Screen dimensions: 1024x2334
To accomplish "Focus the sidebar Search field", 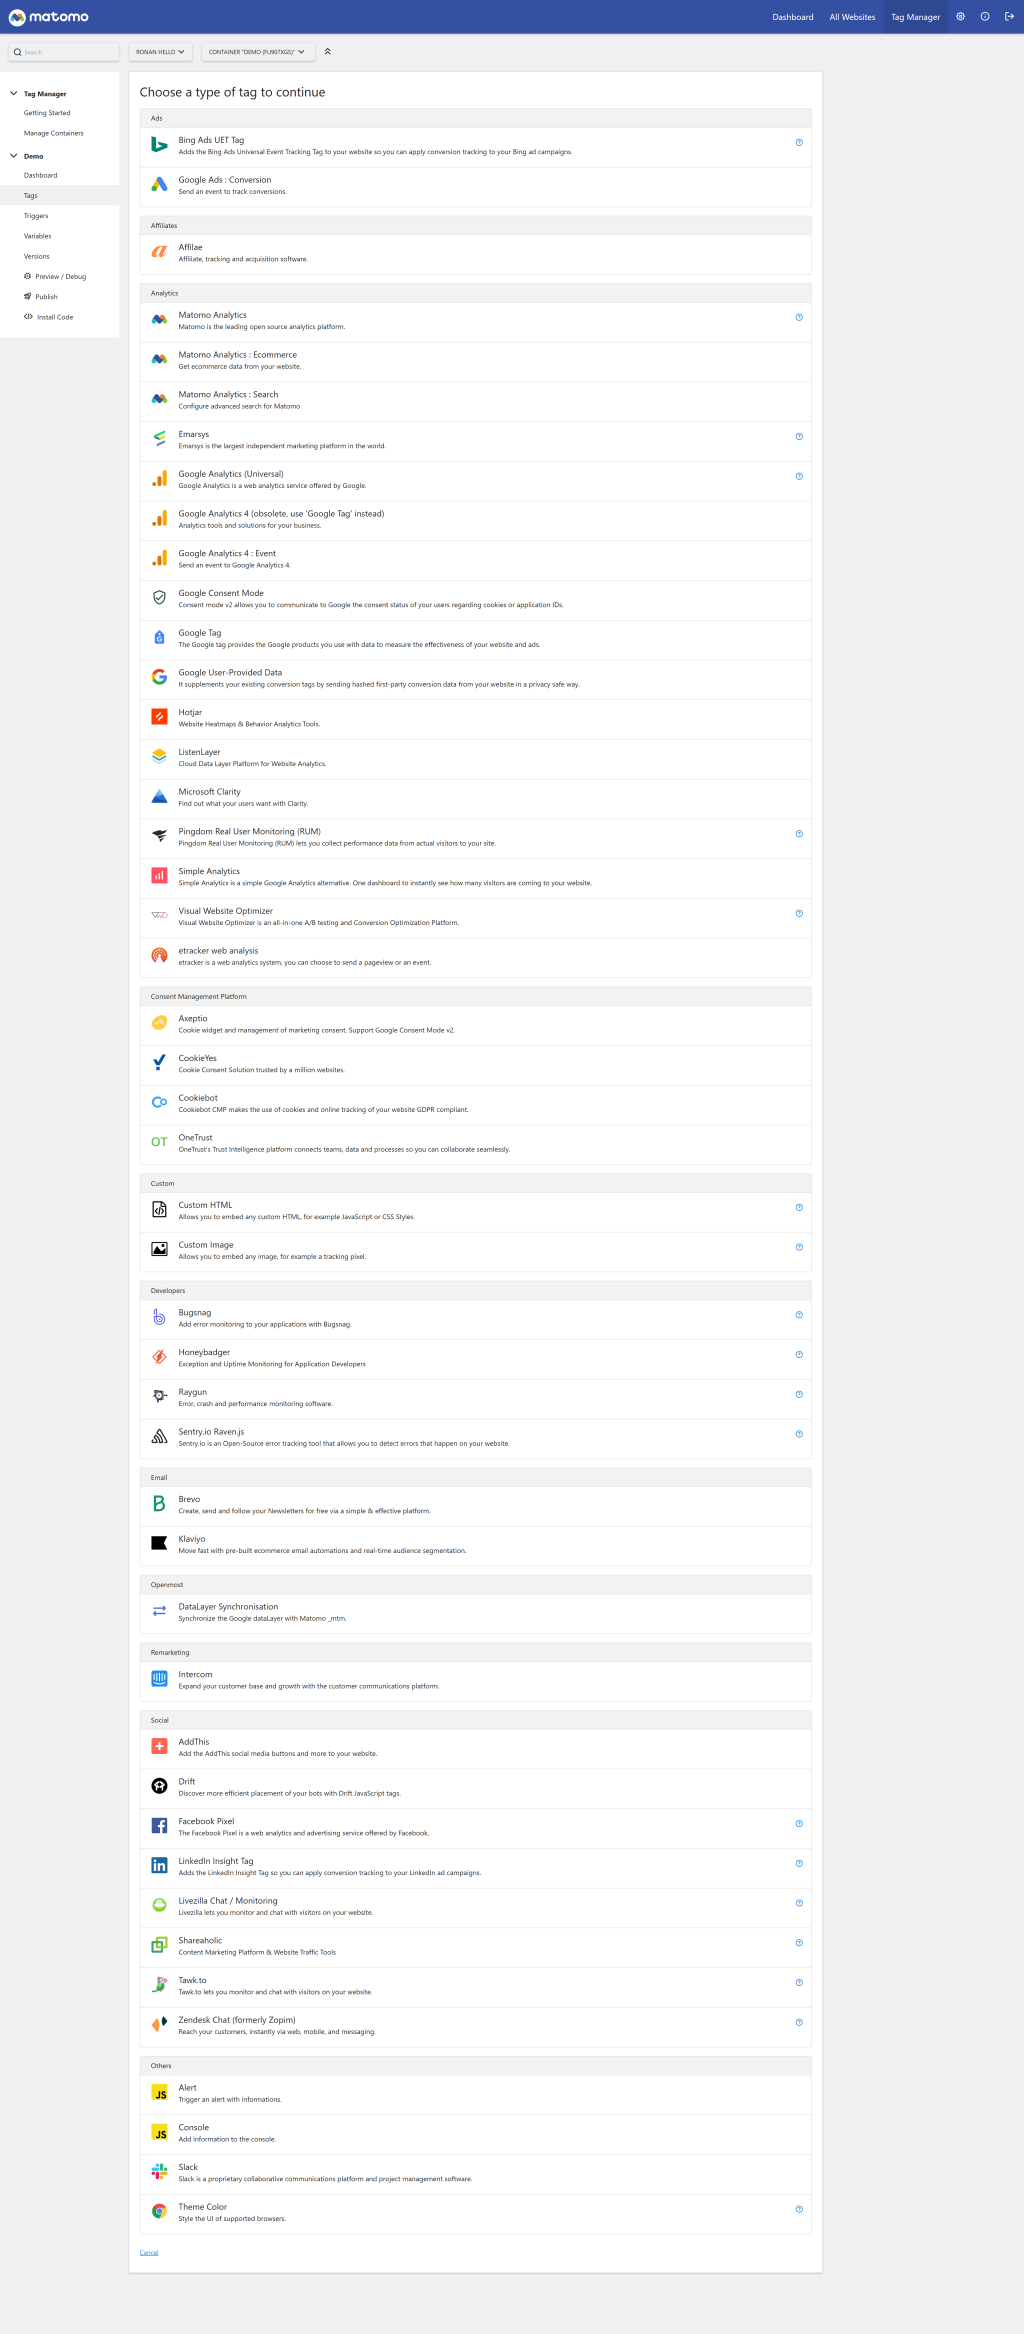I will (x=64, y=52).
